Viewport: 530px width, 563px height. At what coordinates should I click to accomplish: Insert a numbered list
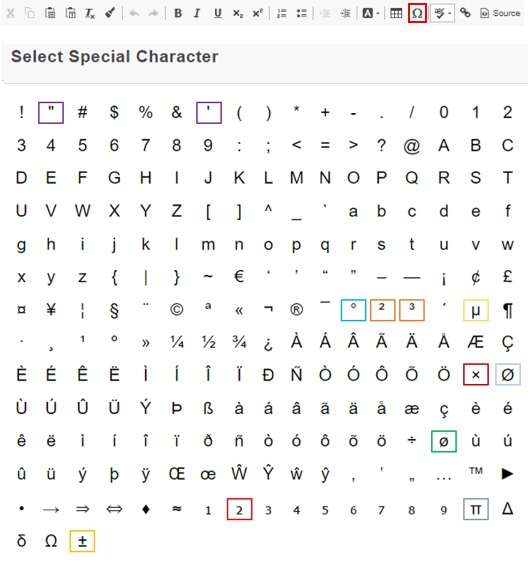point(282,14)
